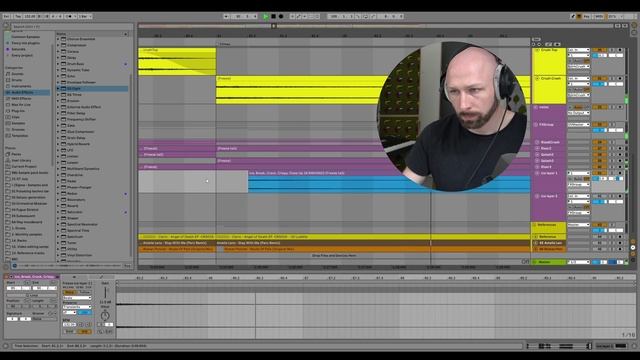
Task: Select the Echo device icon
Action: click(x=64, y=76)
